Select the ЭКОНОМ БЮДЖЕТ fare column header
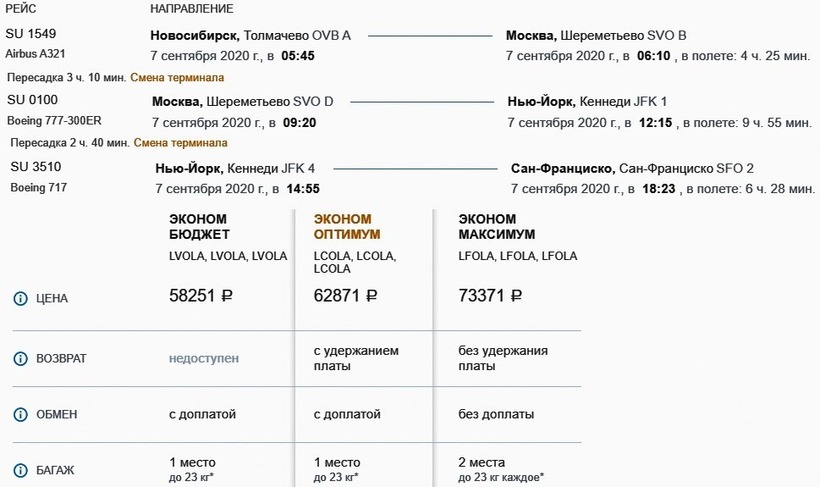This screenshot has height=487, width=820. 200,227
